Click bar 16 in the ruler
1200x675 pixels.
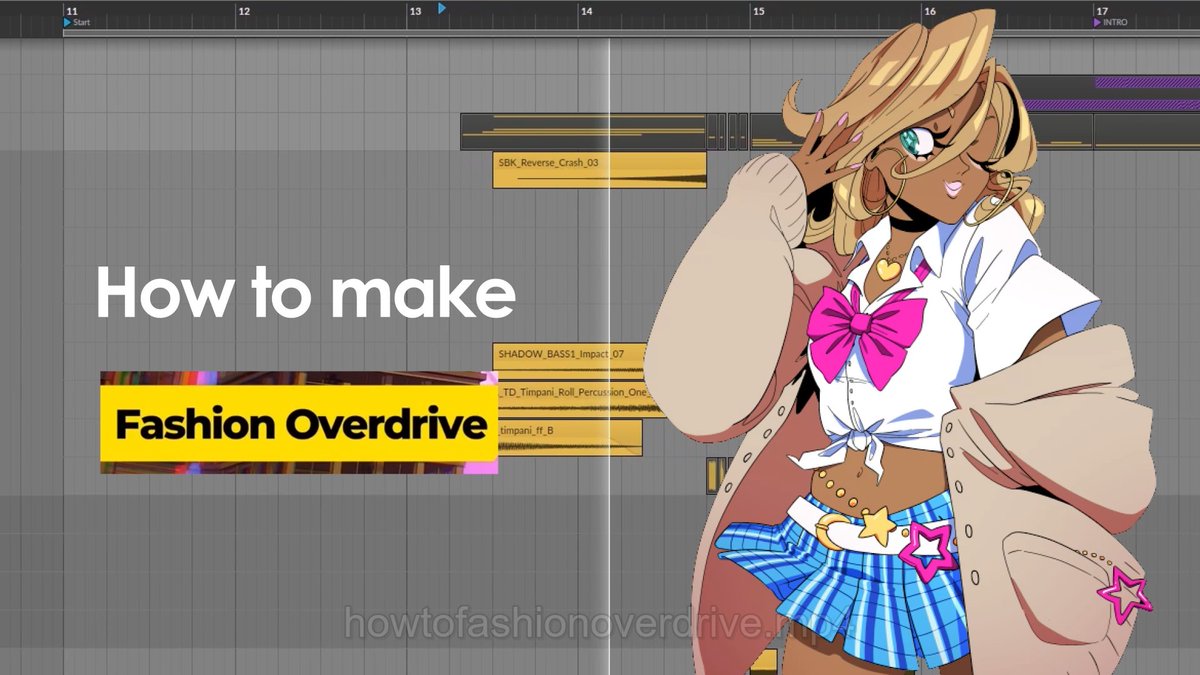click(x=931, y=11)
